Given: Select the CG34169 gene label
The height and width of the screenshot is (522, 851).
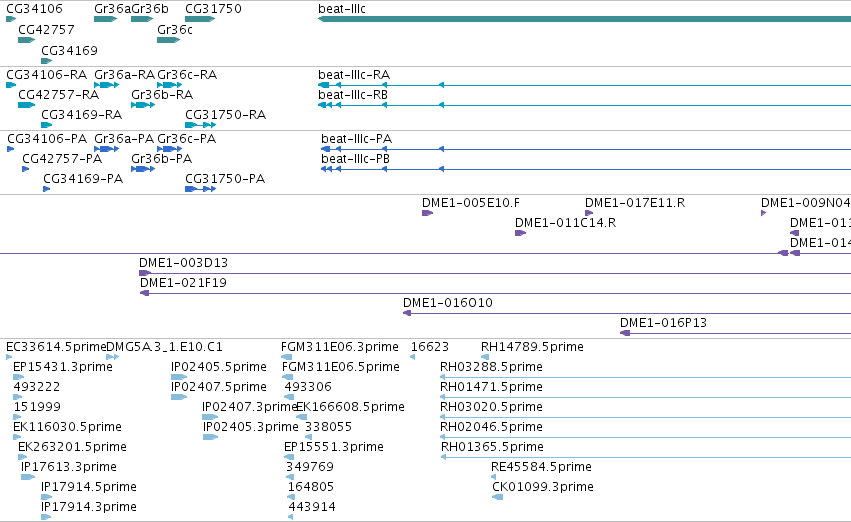Looking at the screenshot, I should (69, 50).
